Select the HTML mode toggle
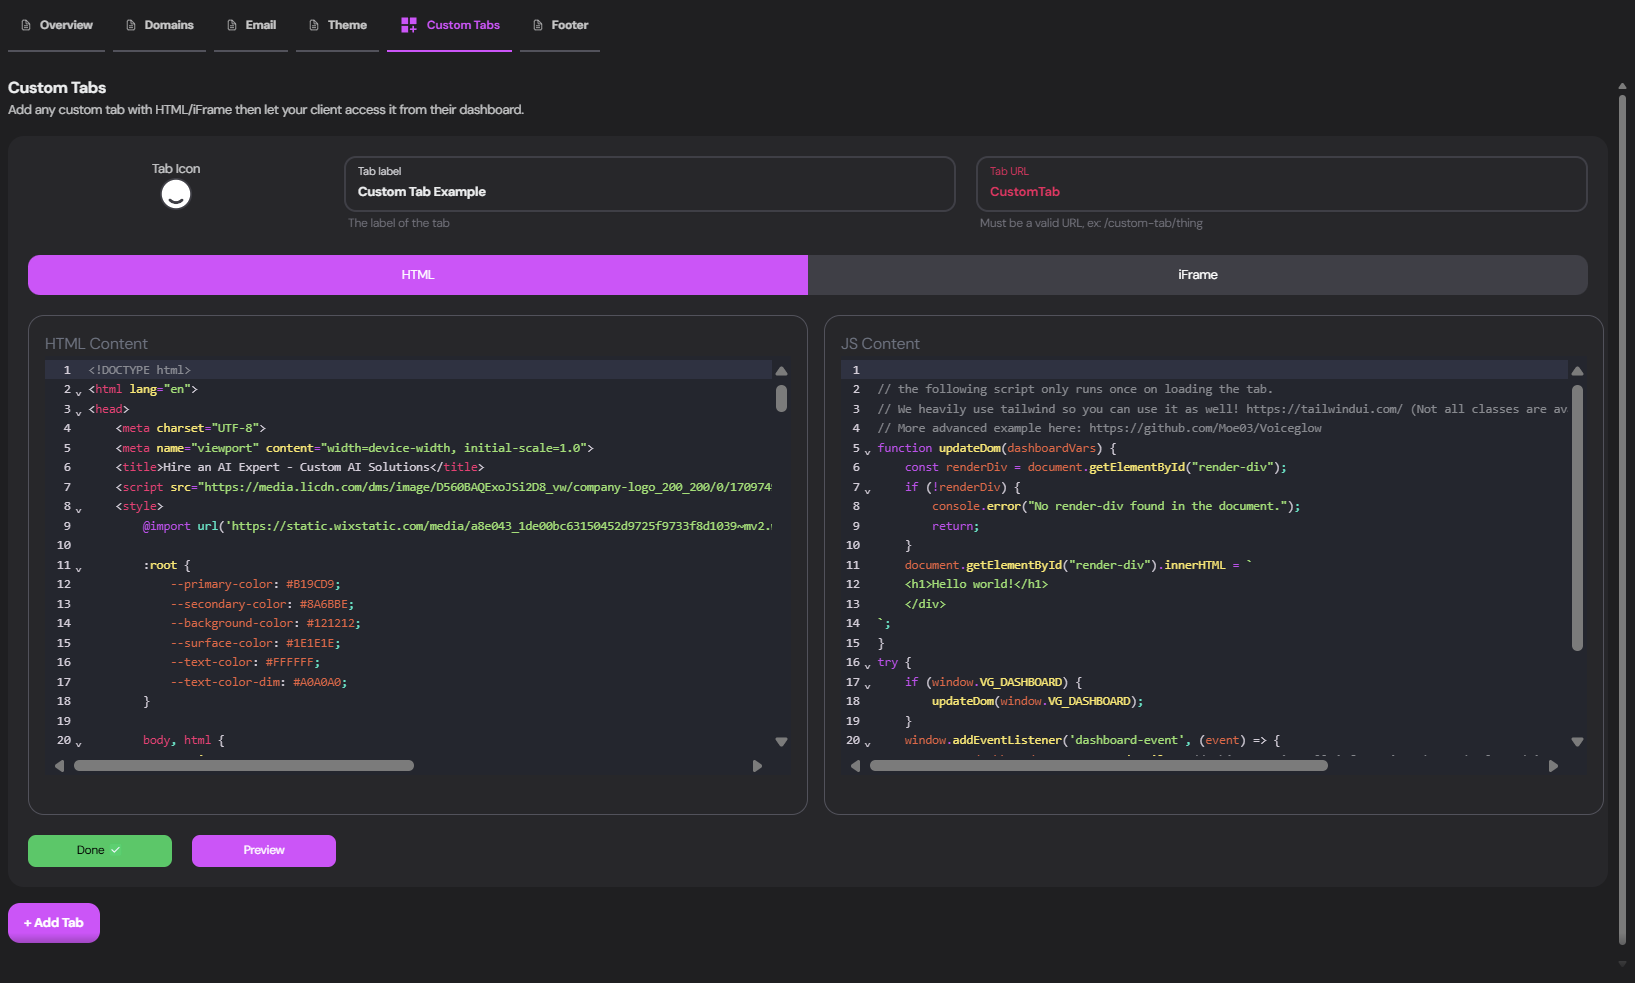Screen dimensions: 1635x983 click(417, 274)
